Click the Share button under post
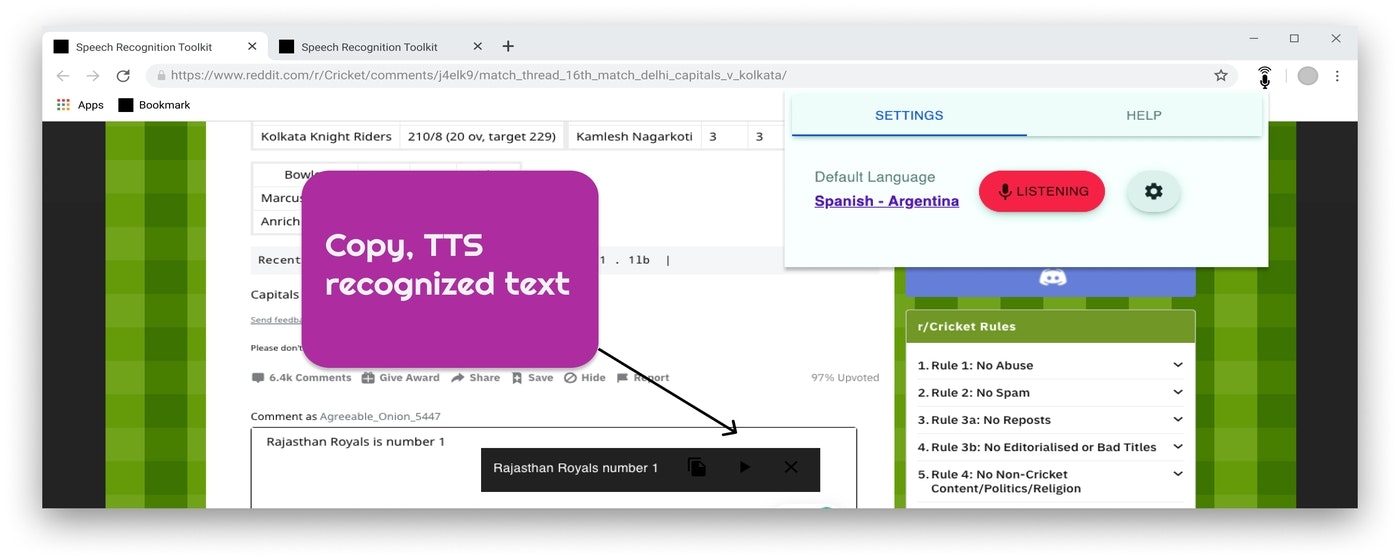Viewport: 1400px width, 560px height. (475, 378)
